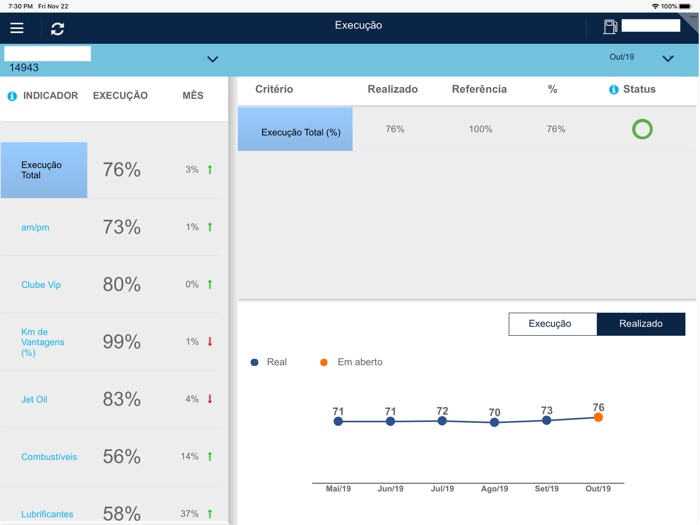Toggle the Real legend series
700x525 pixels.
269,362
